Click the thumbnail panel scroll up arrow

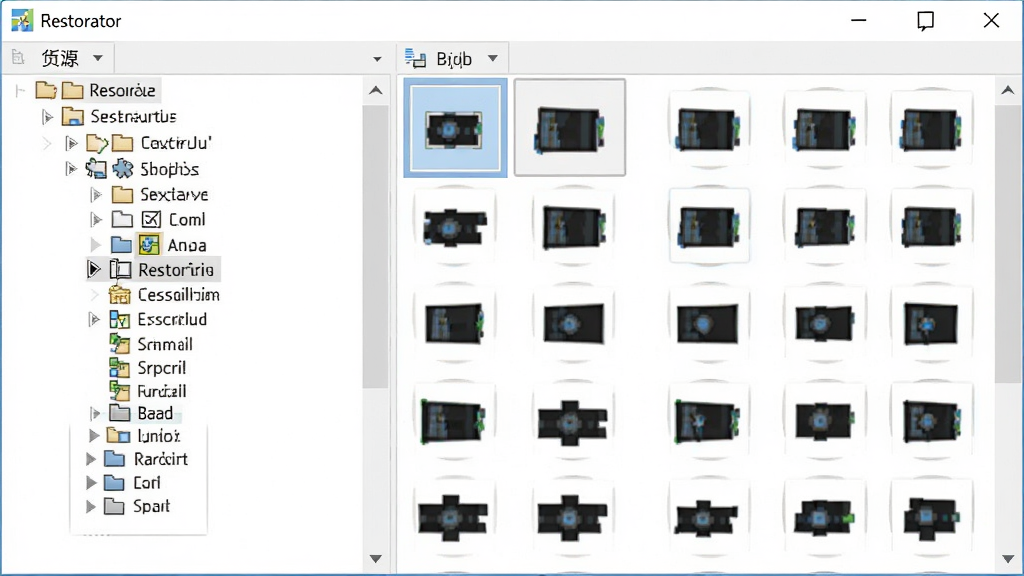point(1008,91)
